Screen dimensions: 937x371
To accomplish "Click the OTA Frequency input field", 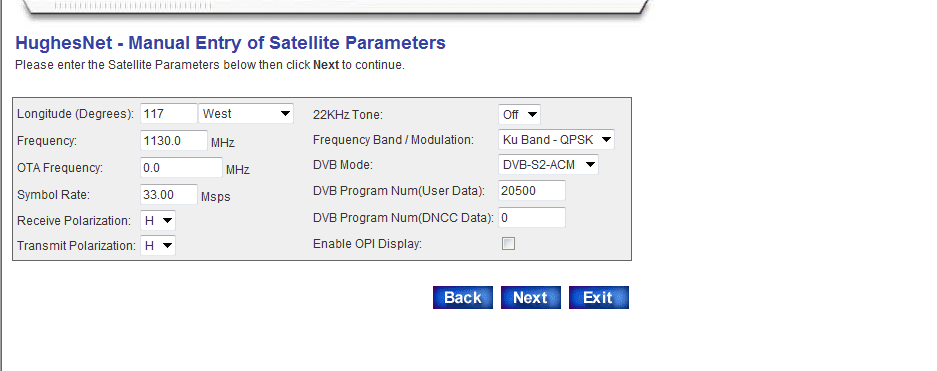I will [181, 168].
